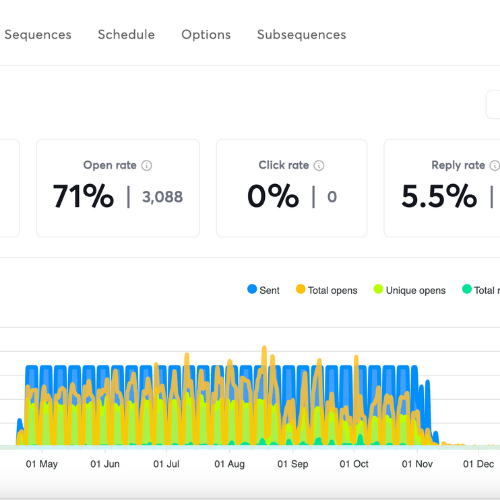Click the 01 Jun axis label
The height and width of the screenshot is (500, 500).
pyautogui.click(x=105, y=464)
